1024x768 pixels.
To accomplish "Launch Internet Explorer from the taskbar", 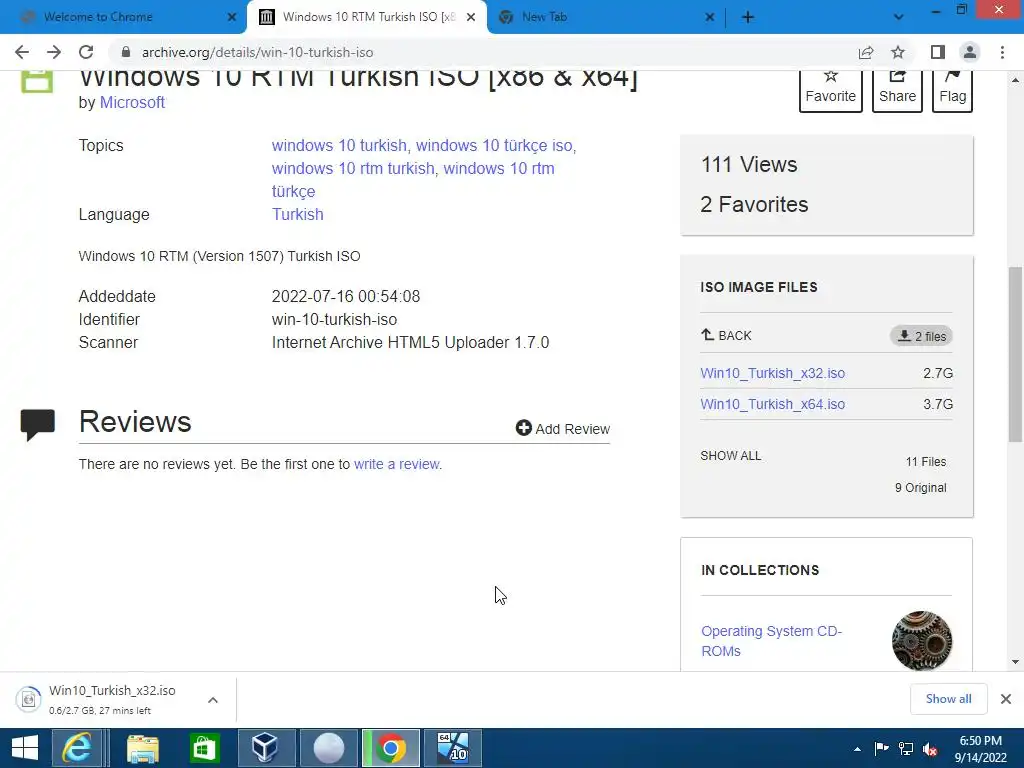I will pyautogui.click(x=78, y=748).
